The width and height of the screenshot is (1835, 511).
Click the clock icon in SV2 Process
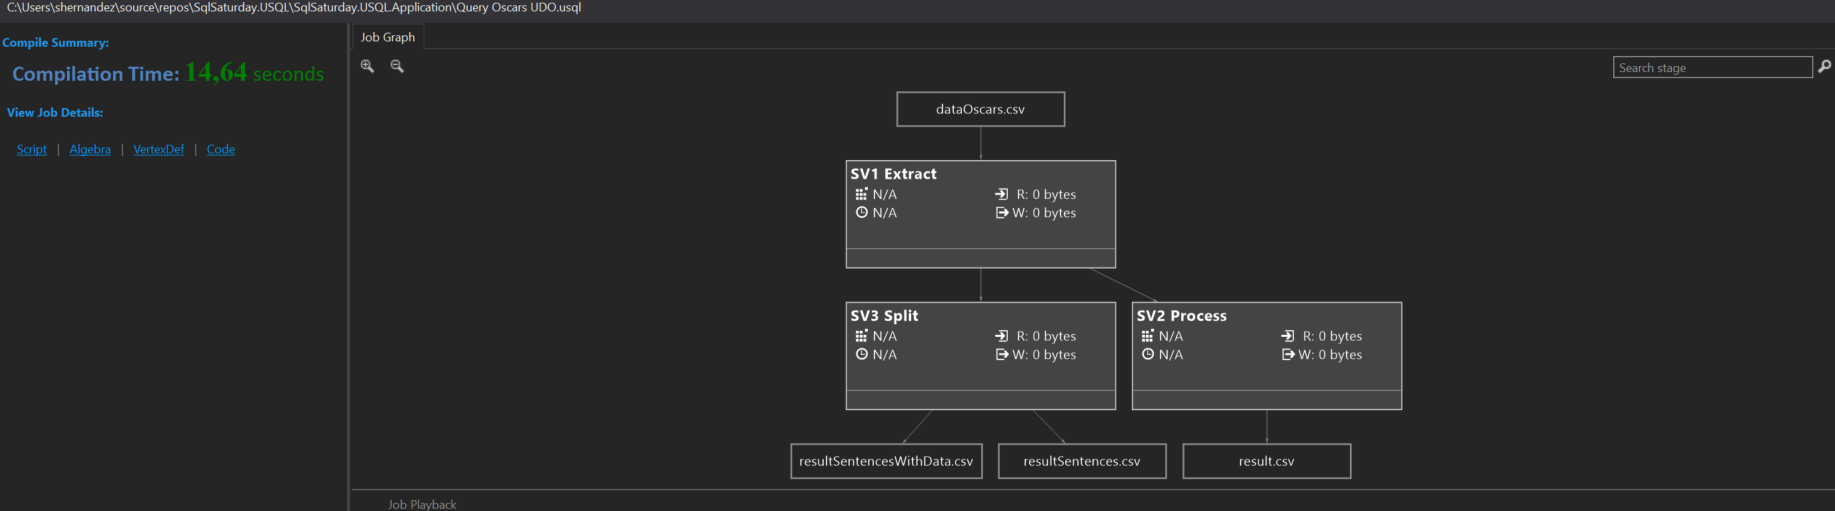[x=1147, y=354]
